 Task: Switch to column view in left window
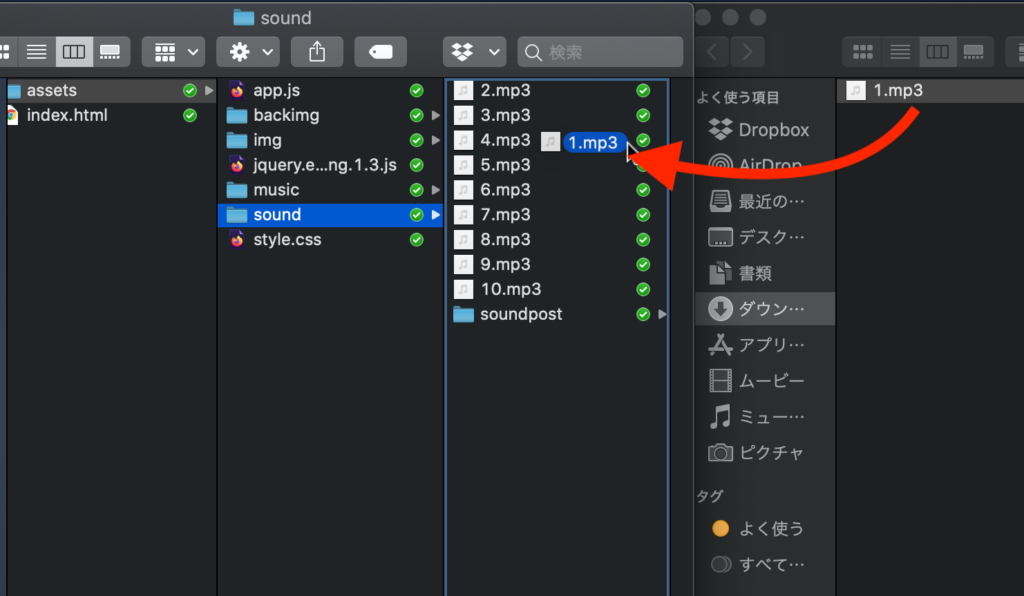pos(74,51)
